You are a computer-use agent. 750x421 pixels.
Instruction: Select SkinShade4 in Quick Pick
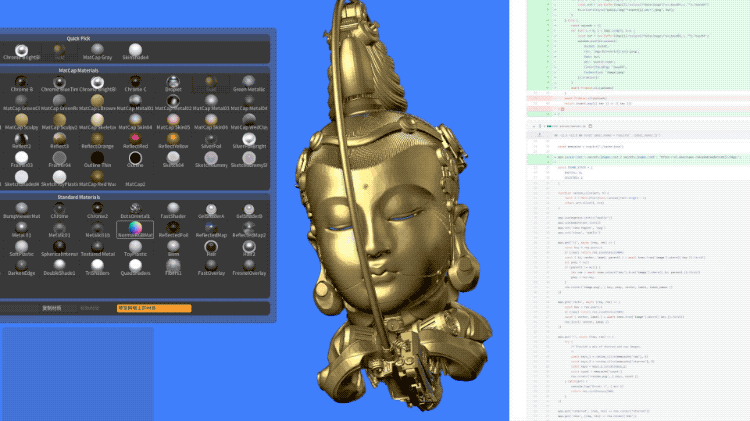pos(135,52)
